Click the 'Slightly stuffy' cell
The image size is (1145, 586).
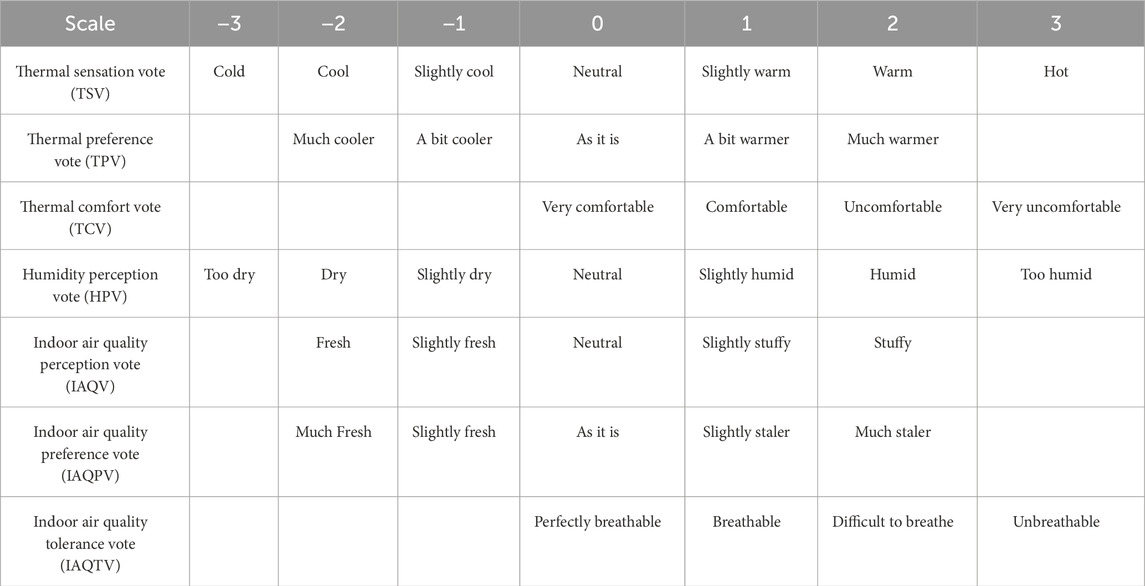[x=746, y=342]
